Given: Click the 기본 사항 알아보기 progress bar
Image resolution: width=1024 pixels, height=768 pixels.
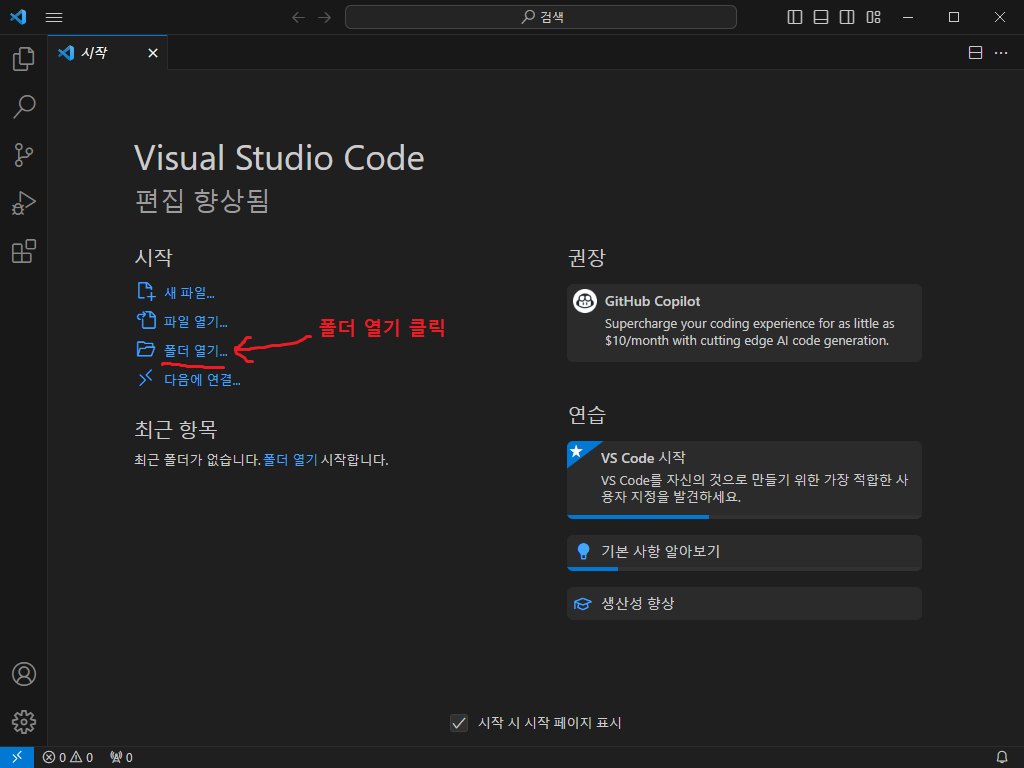Looking at the screenshot, I should (744, 569).
